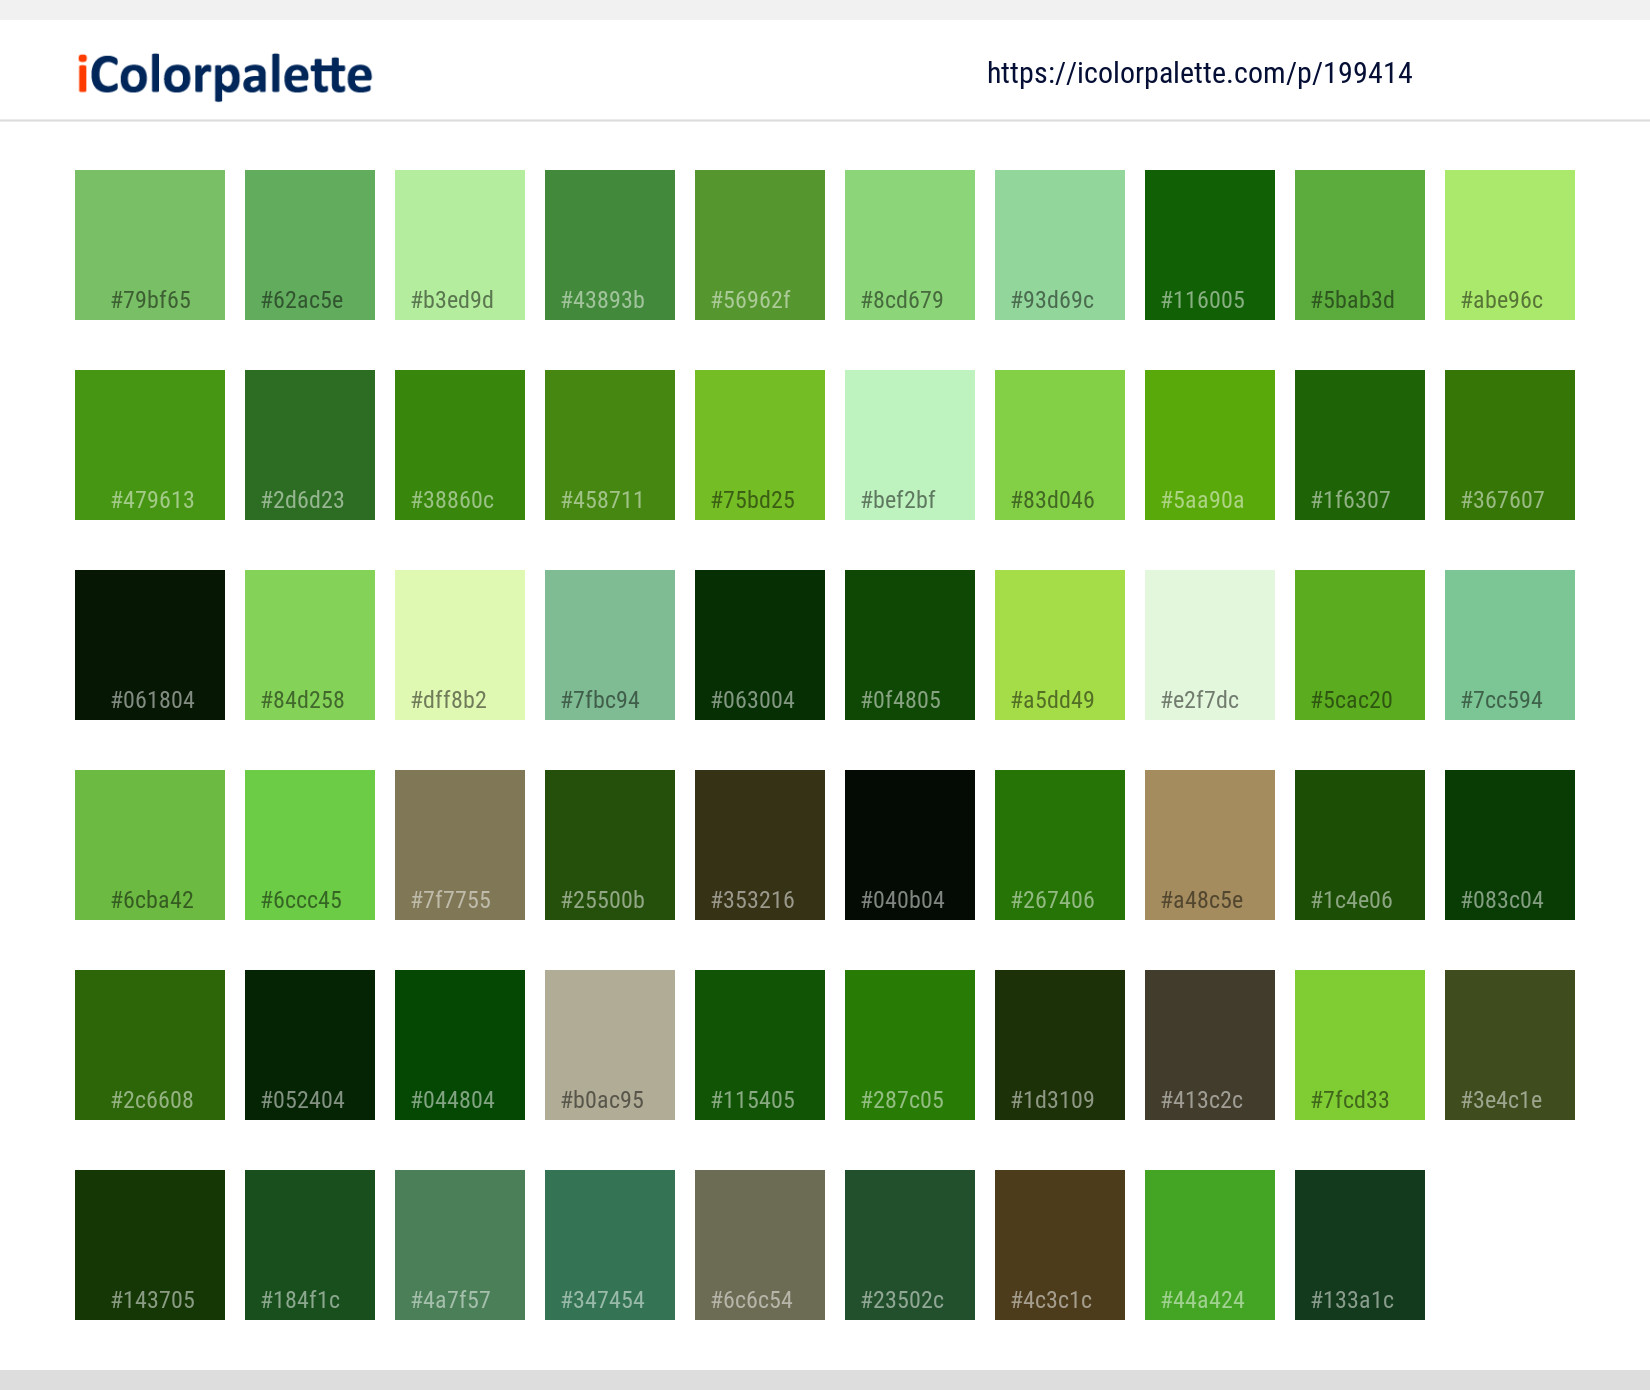
Task: Pick the #93d69c swatch
Action: click(1060, 245)
